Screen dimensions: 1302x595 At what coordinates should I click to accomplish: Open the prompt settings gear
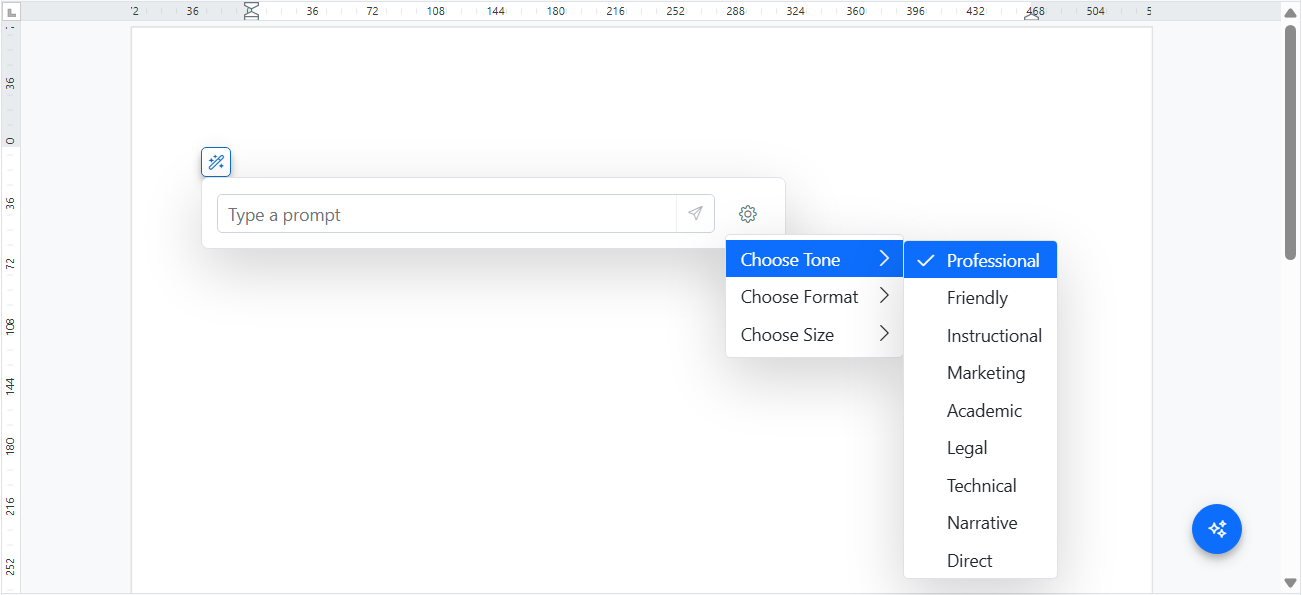[x=748, y=214]
